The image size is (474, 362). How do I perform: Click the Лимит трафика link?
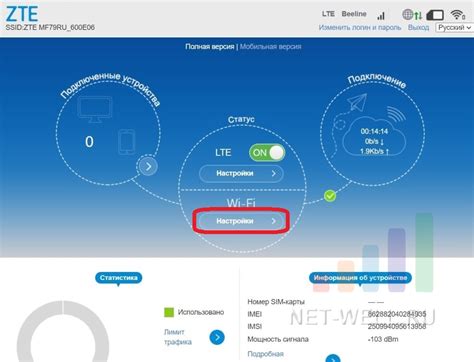pyautogui.click(x=178, y=337)
